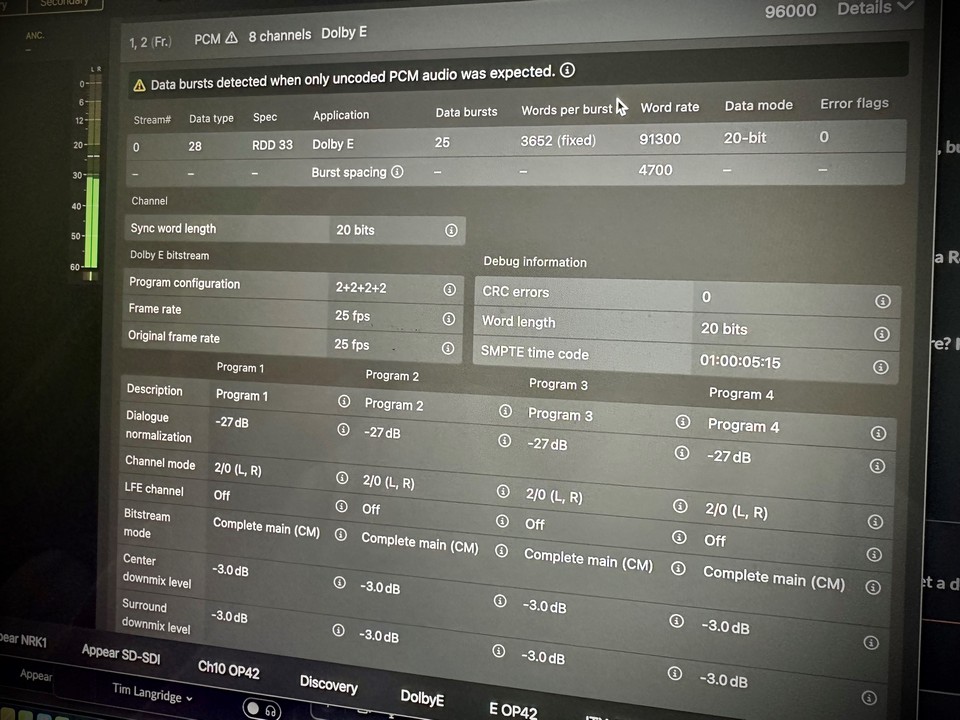Toggle the headphone monitoring switch
This screenshot has width=960, height=720.
tap(263, 709)
